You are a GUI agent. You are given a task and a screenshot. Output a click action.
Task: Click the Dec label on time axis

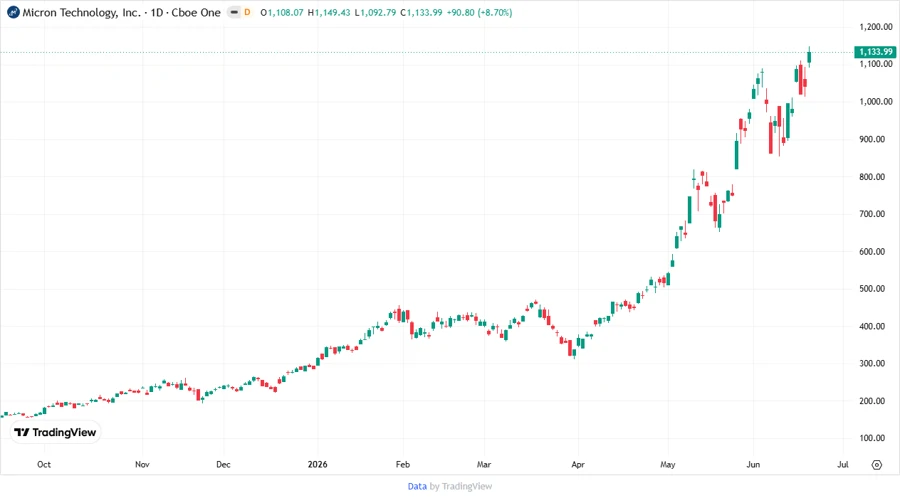[x=223, y=465]
